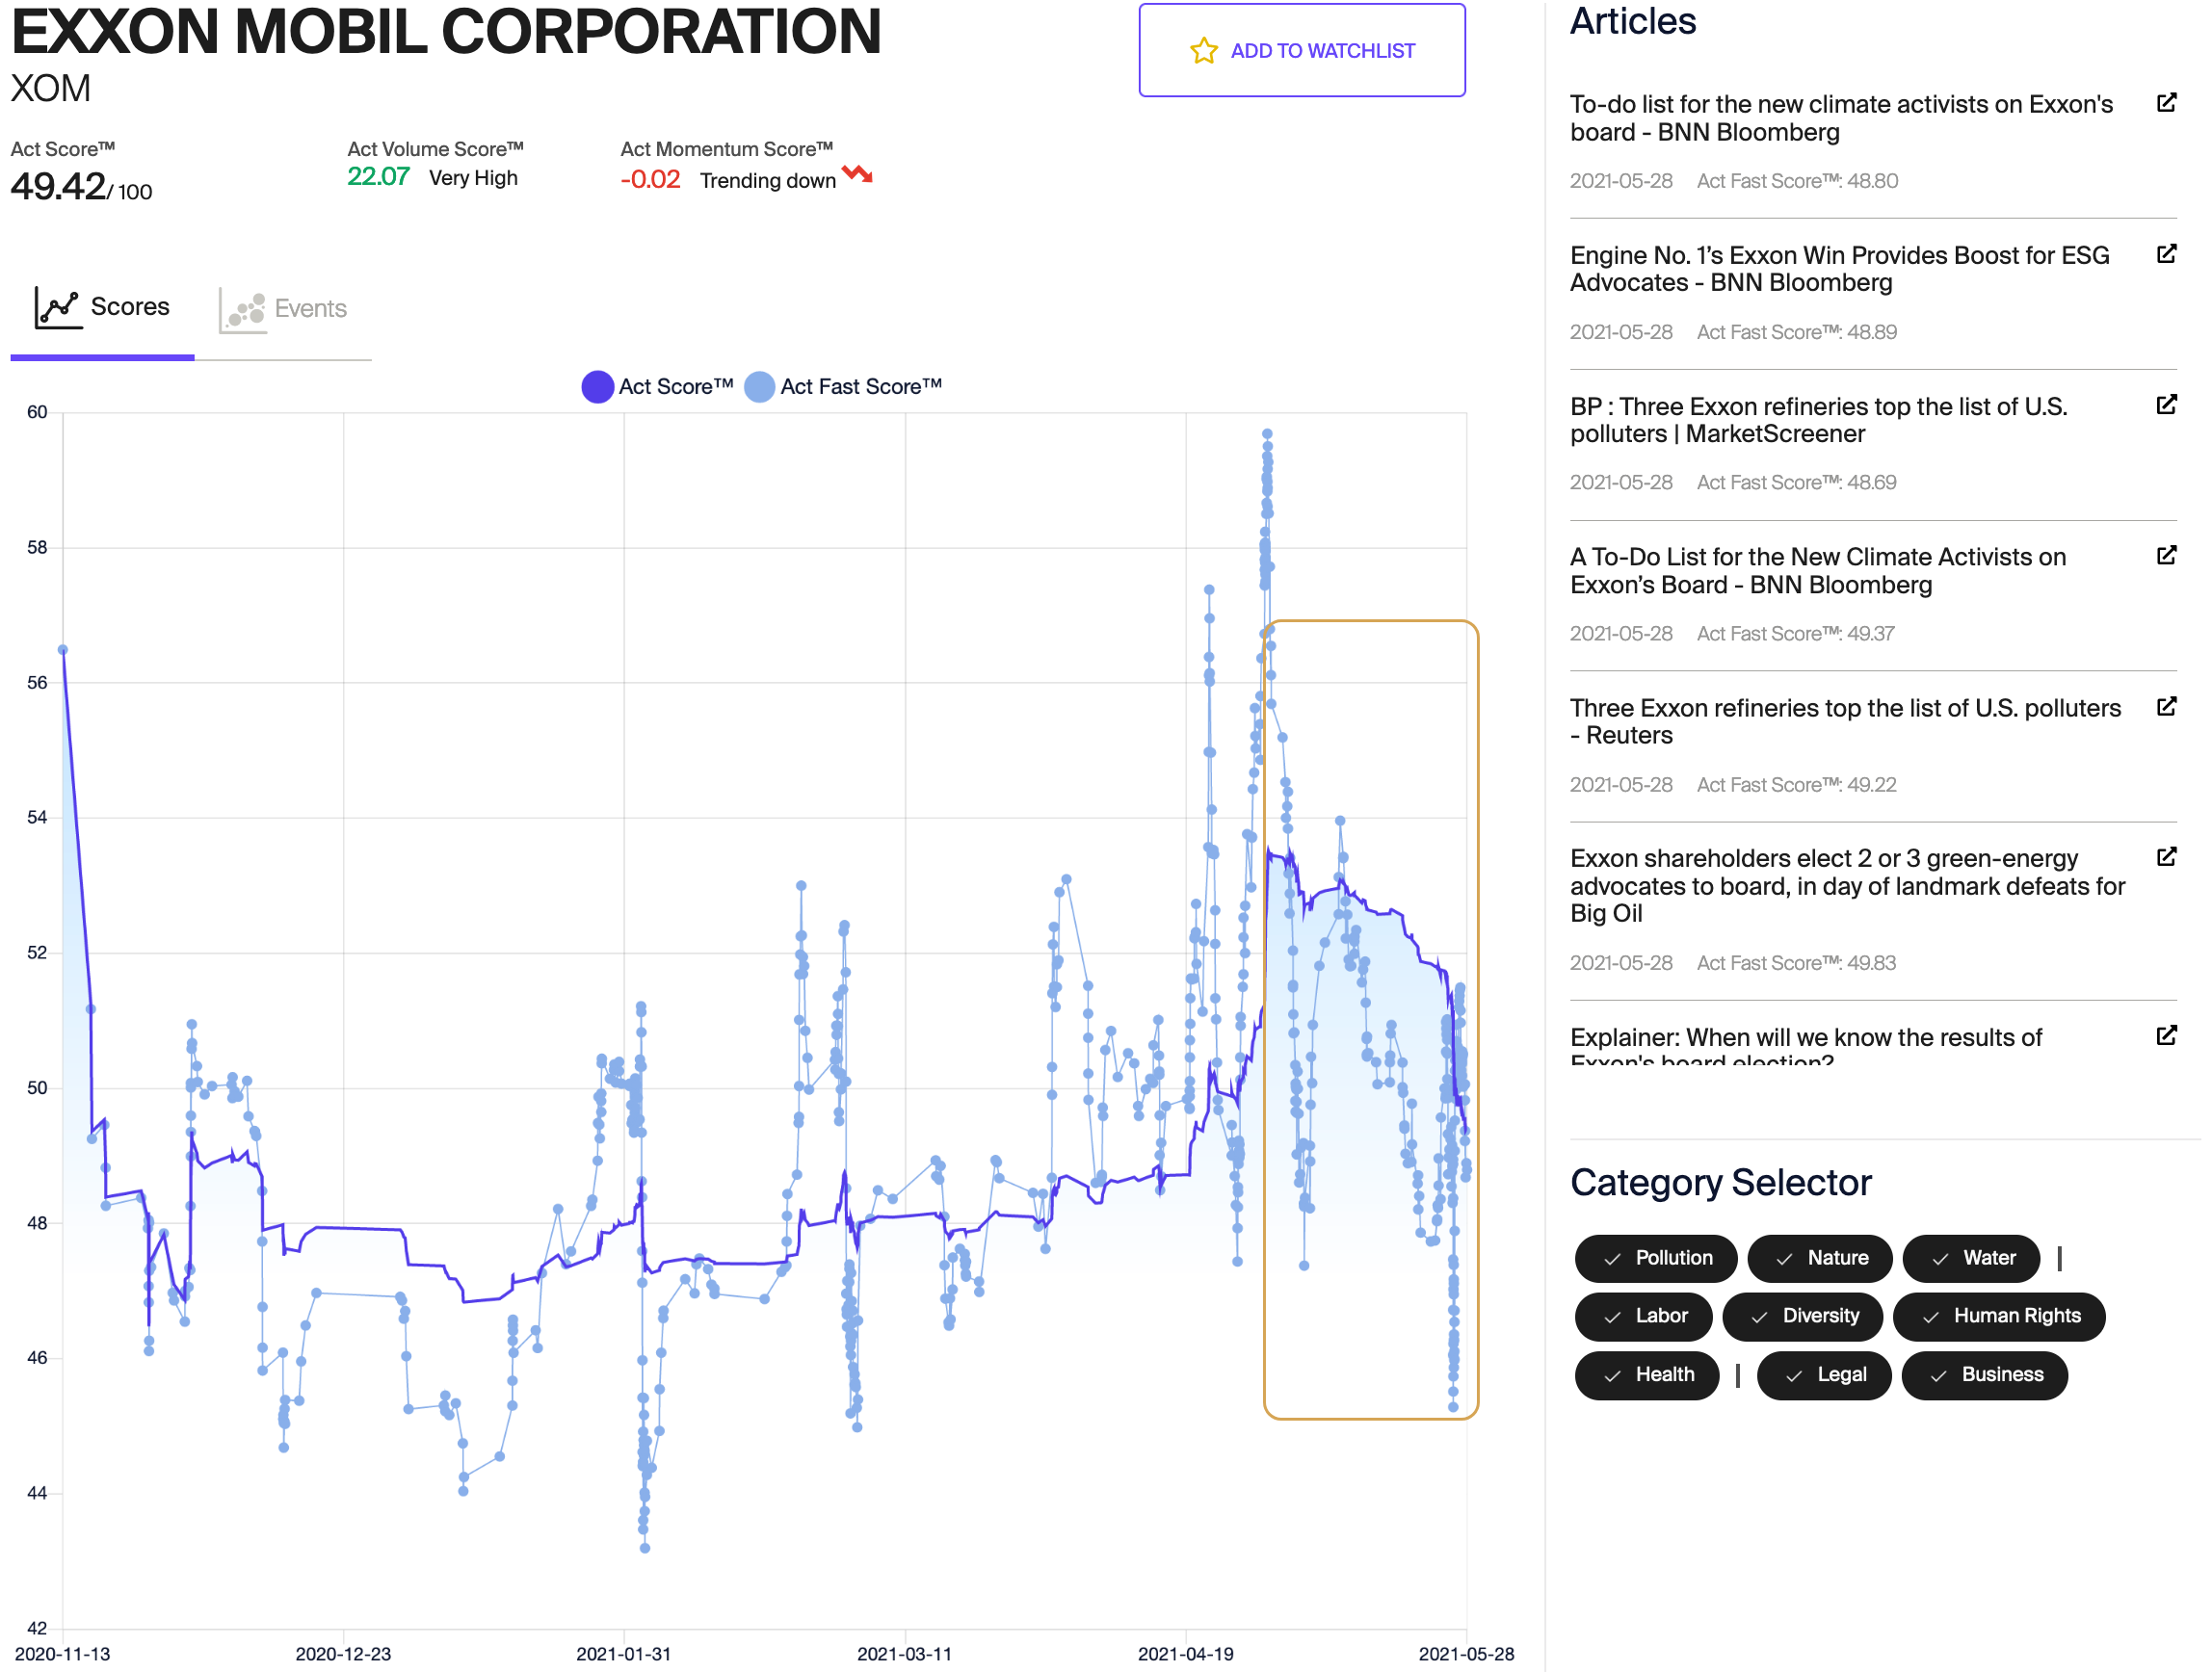Read 'Exxon shareholders elect 2 or 3' article
The width and height of the screenshot is (2212, 1672).
click(1847, 886)
